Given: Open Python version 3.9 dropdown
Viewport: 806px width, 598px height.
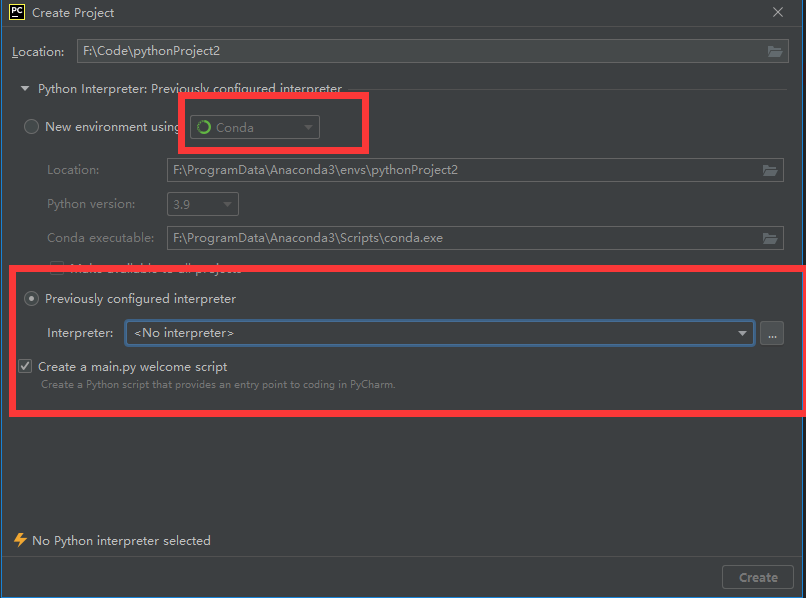Looking at the screenshot, I should 203,204.
